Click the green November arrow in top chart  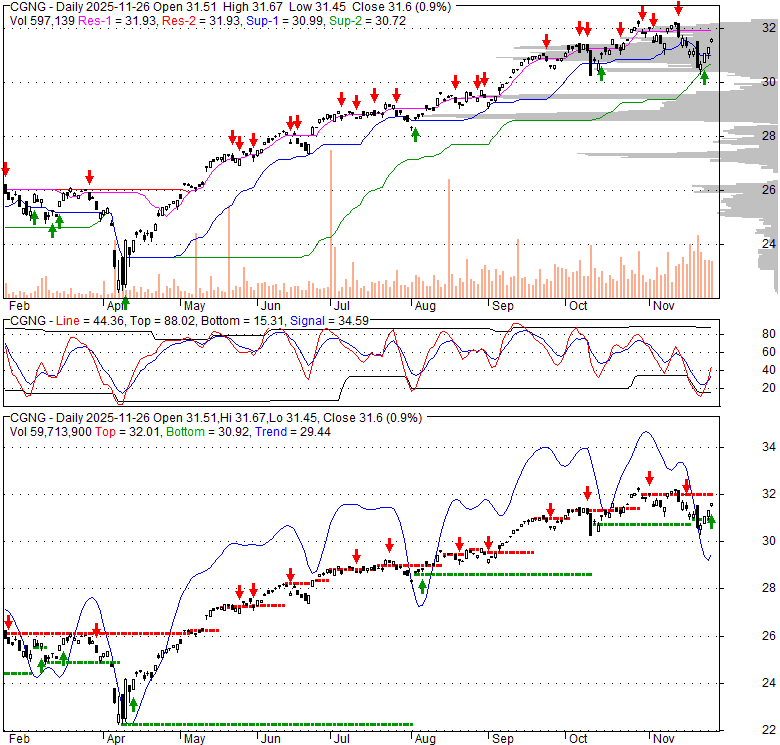(704, 77)
